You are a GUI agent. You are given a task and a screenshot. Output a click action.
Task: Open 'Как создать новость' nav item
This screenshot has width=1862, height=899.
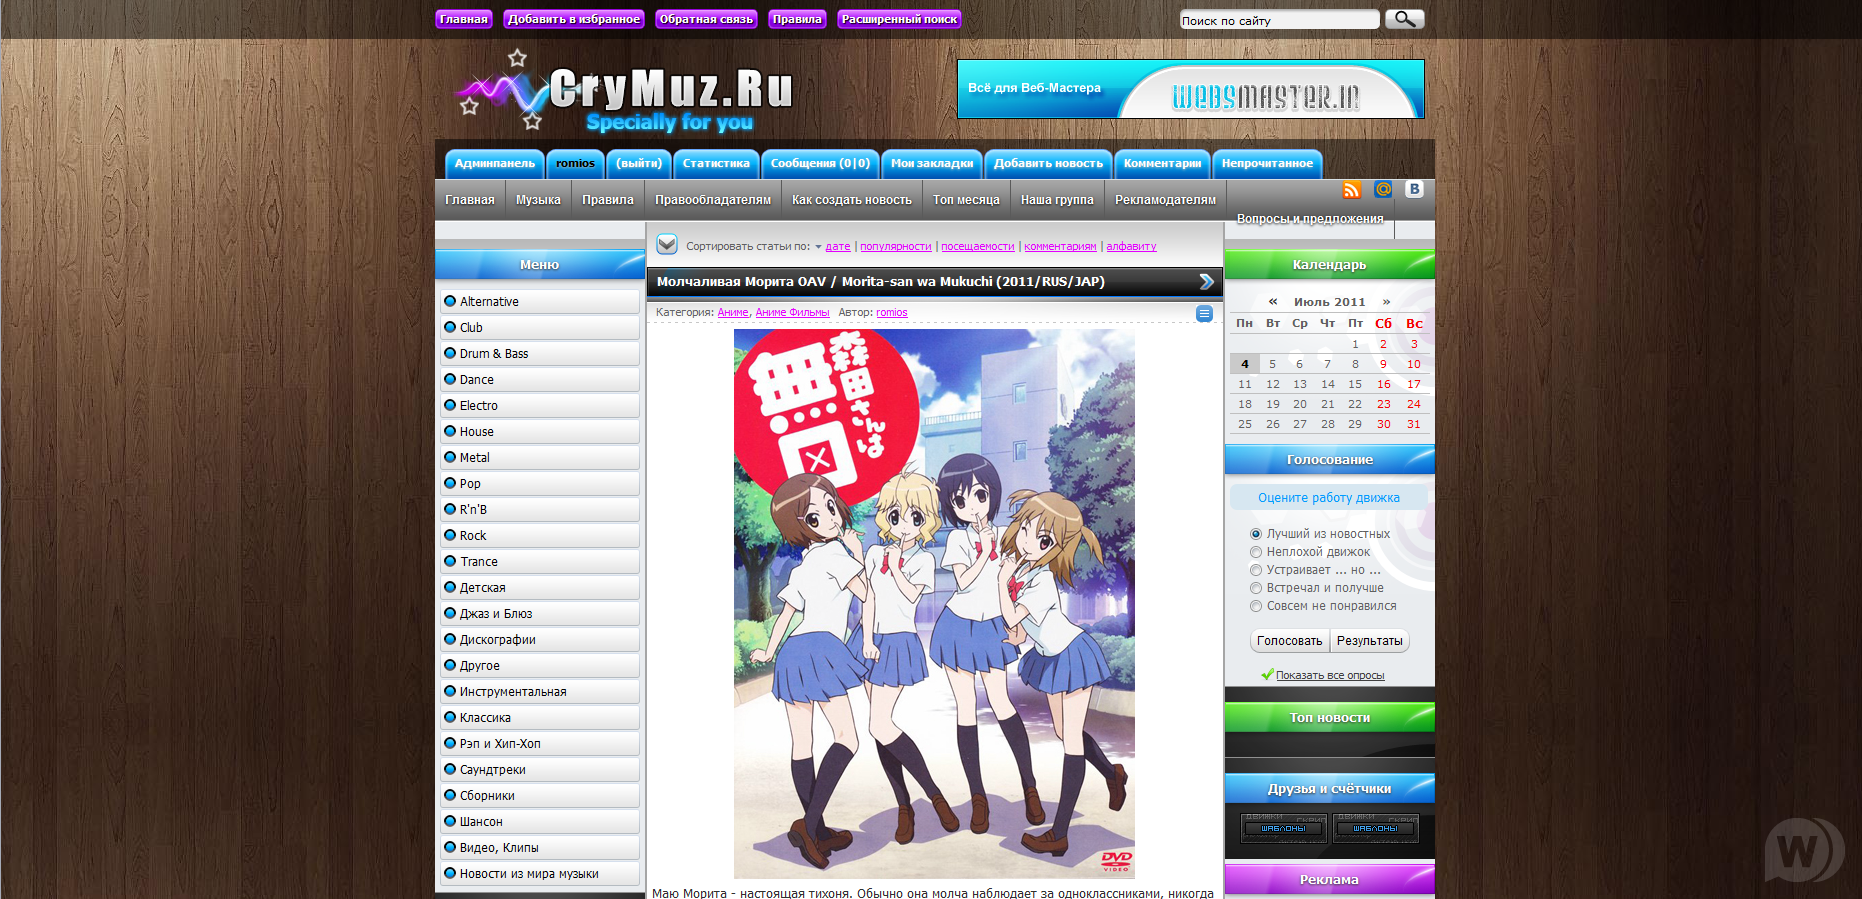pos(852,200)
